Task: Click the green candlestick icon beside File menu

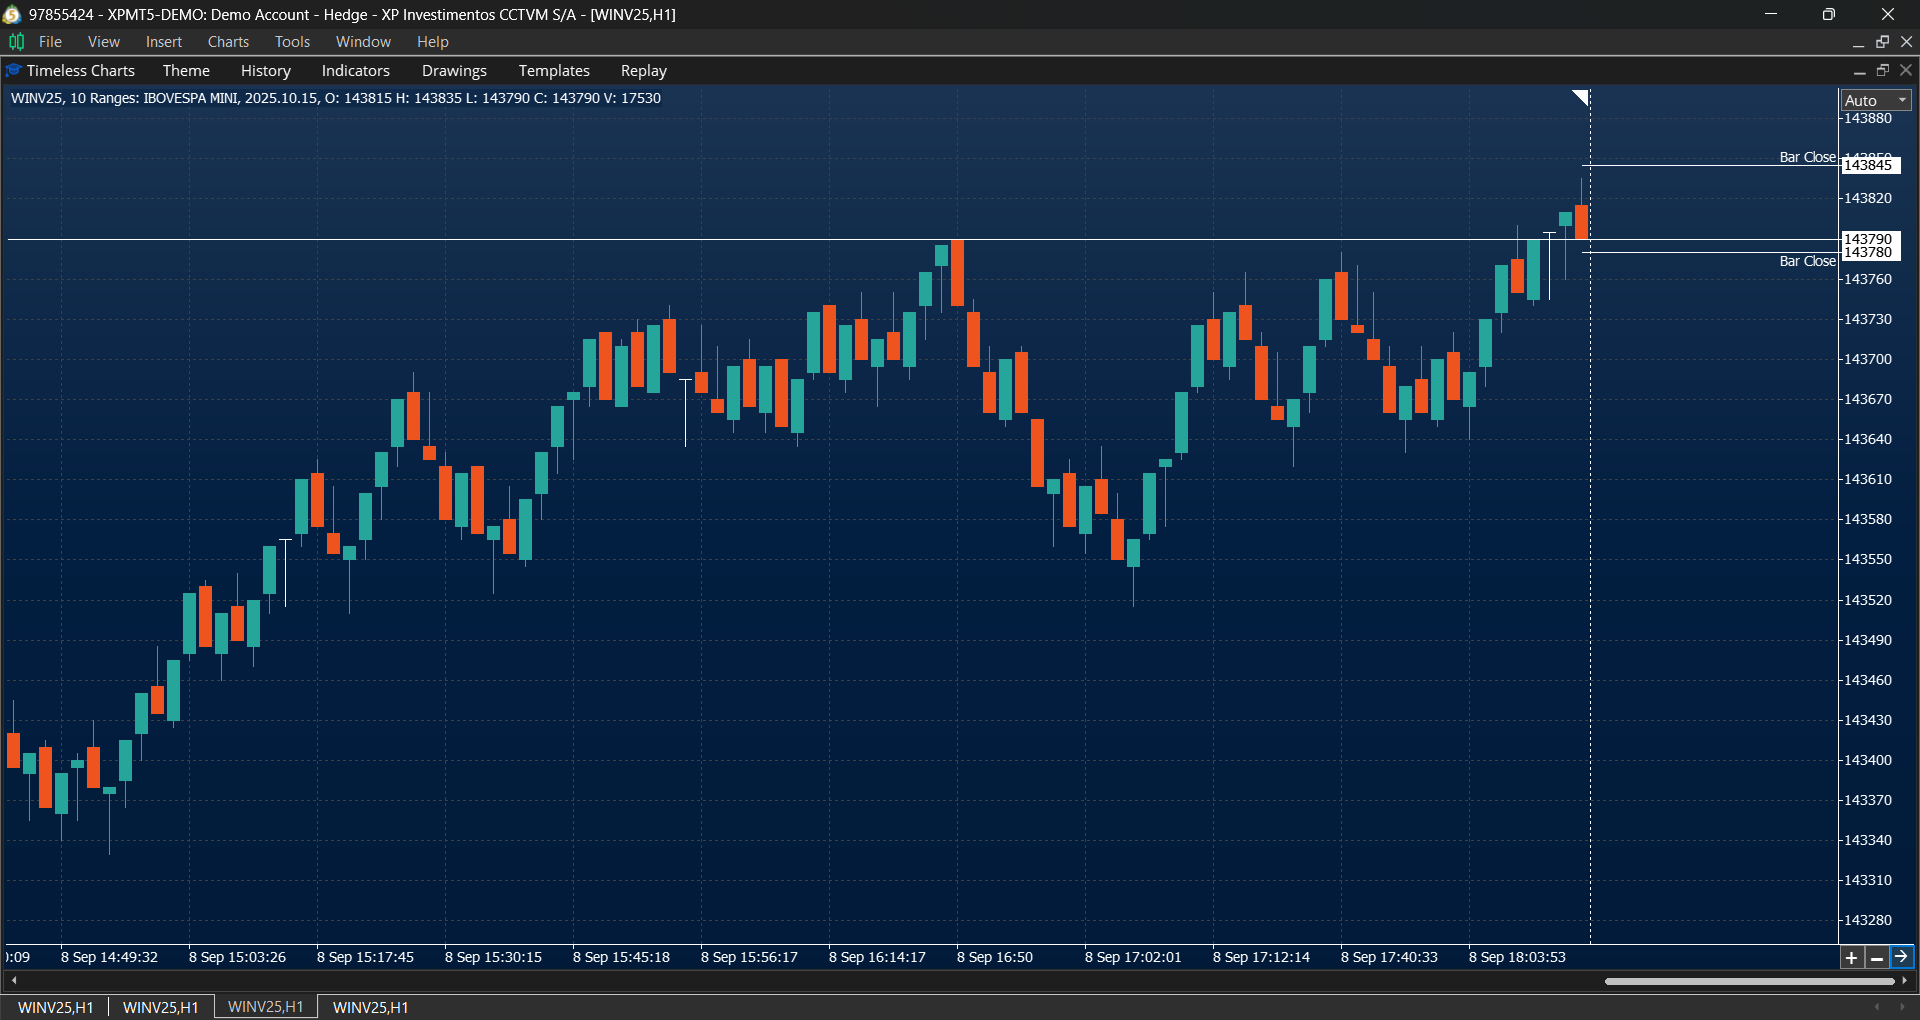Action: (16, 41)
